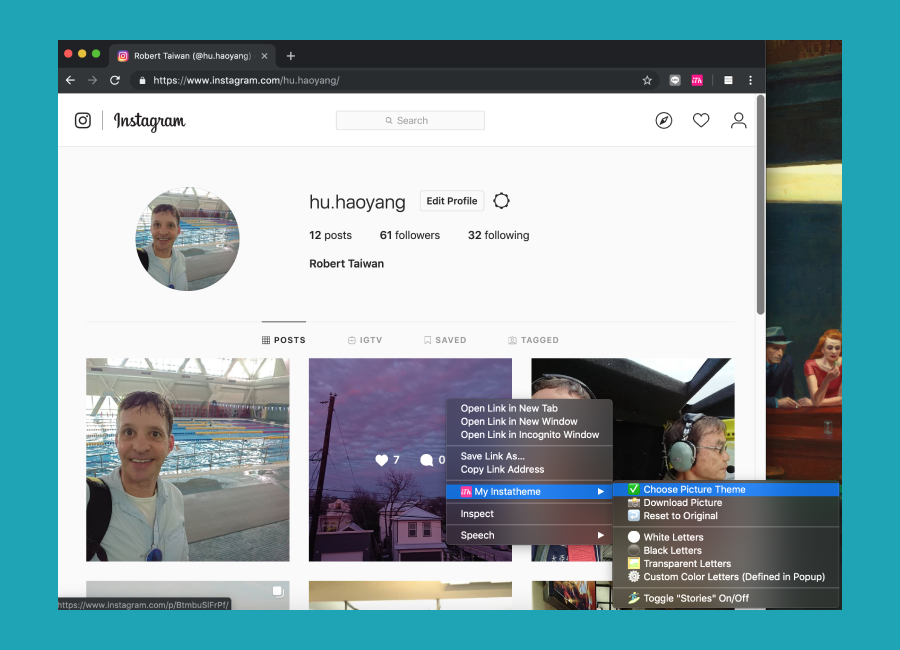Select Open Link in Incognito Window
The image size is (900, 650).
[529, 435]
